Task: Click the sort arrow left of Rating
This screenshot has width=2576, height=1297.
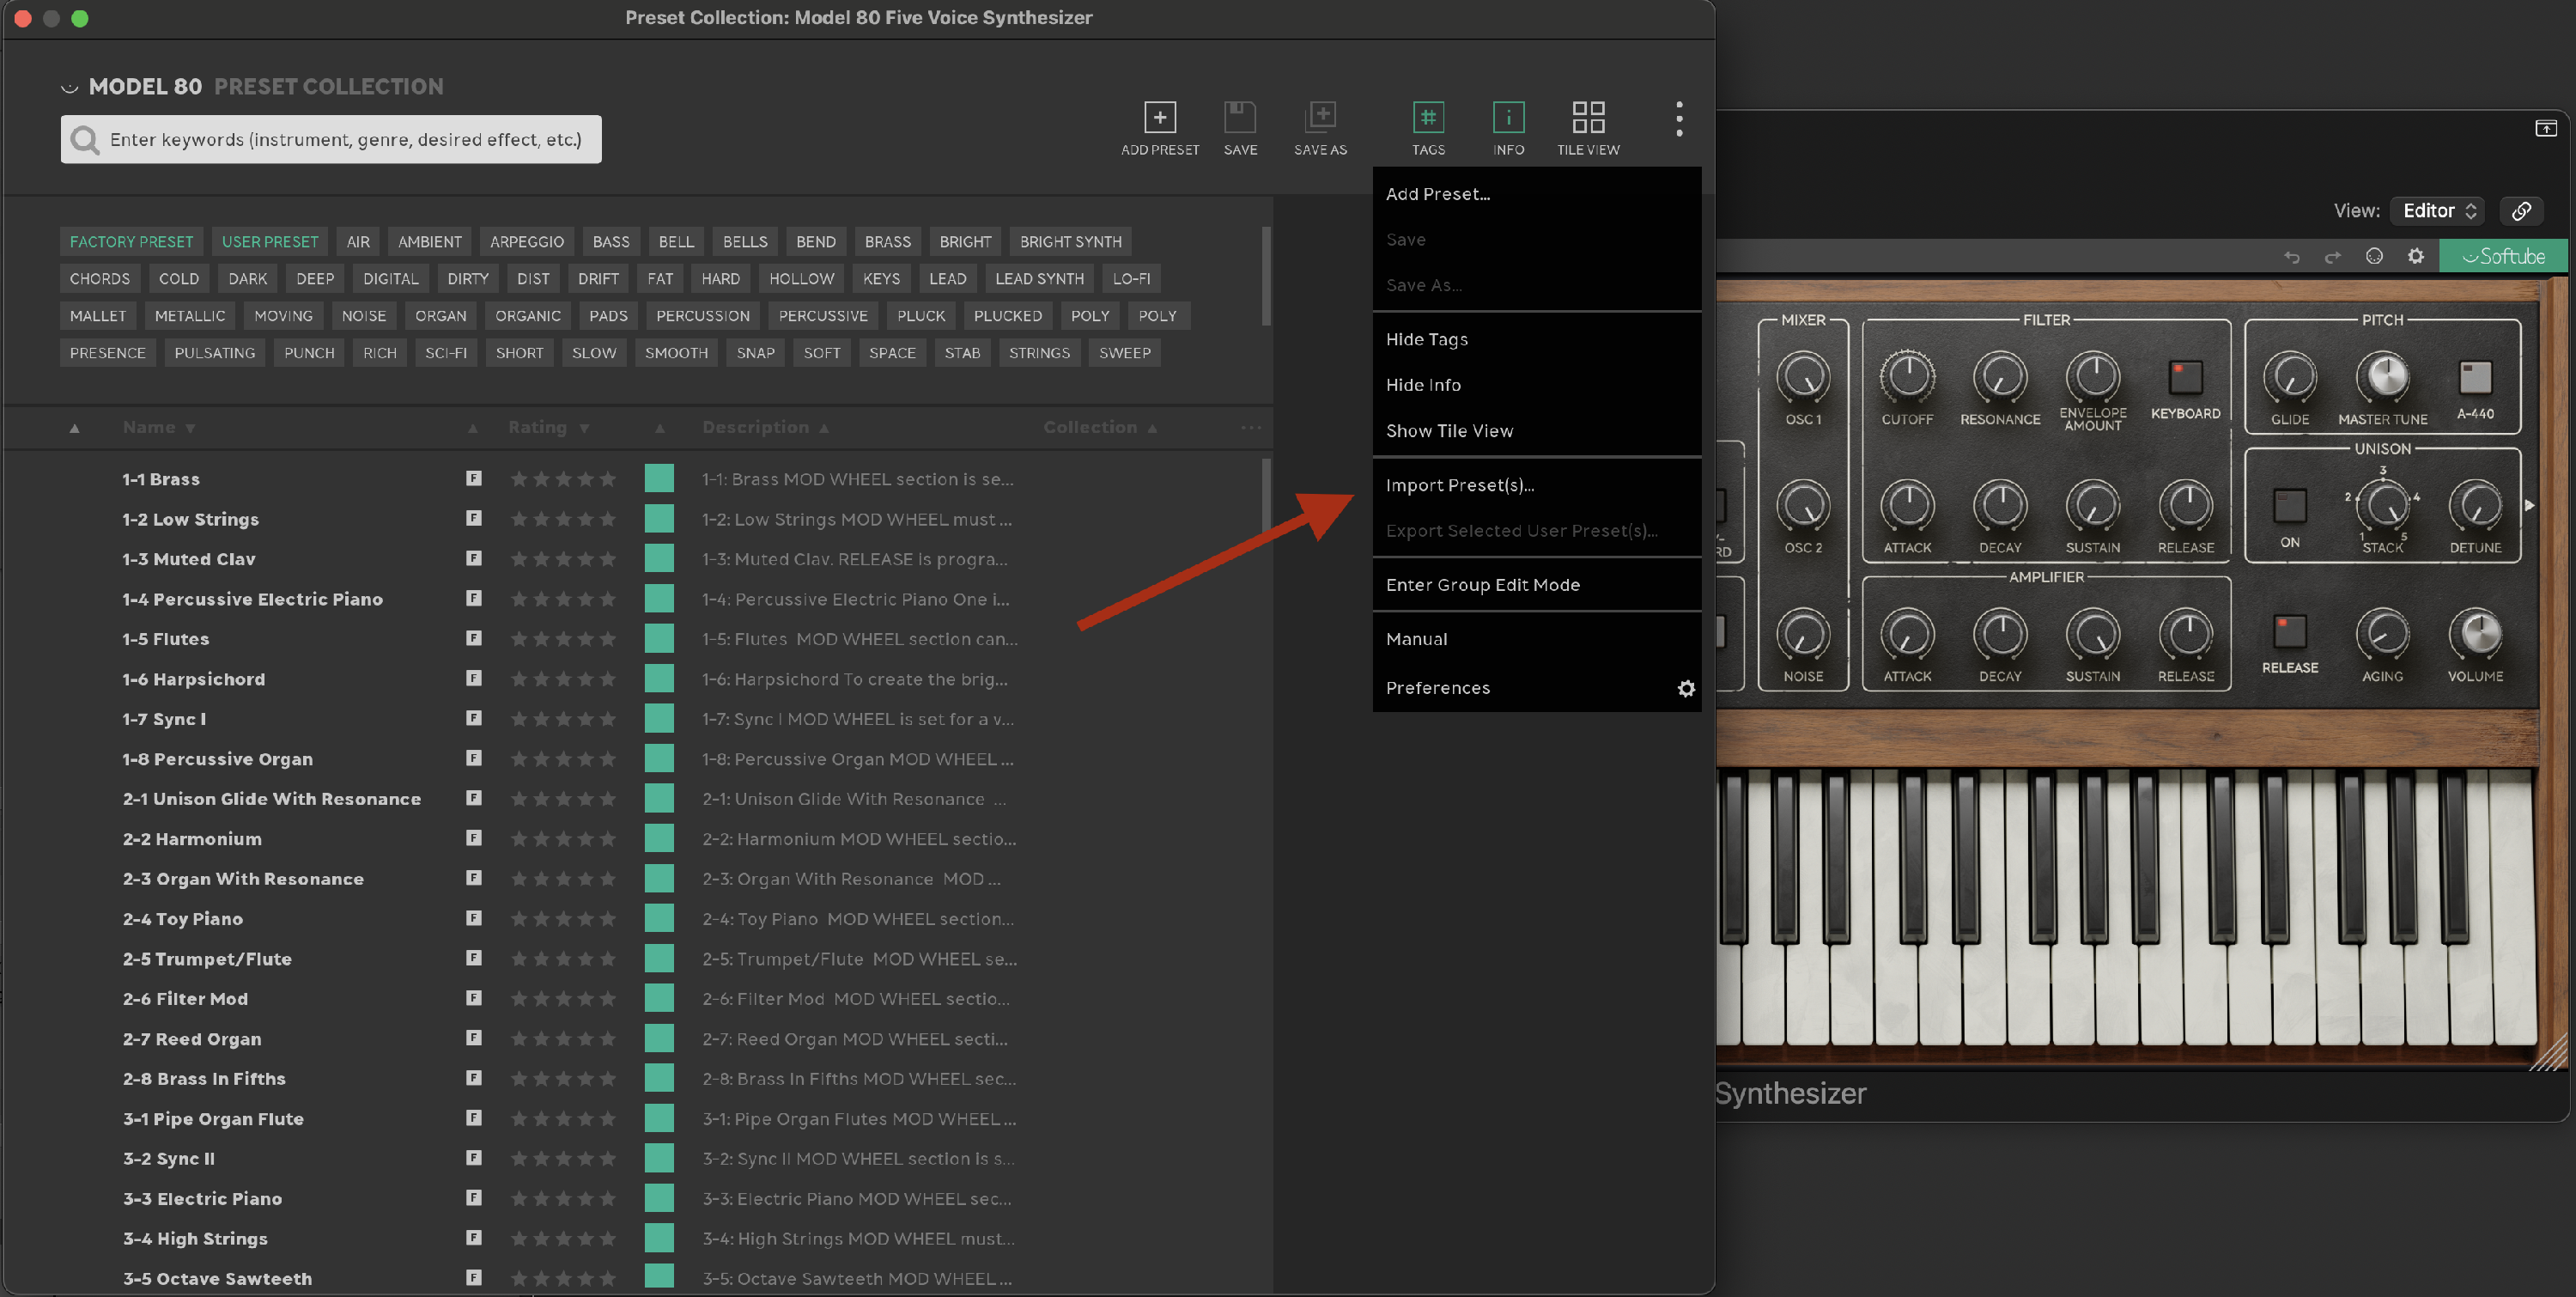Action: [x=473, y=428]
